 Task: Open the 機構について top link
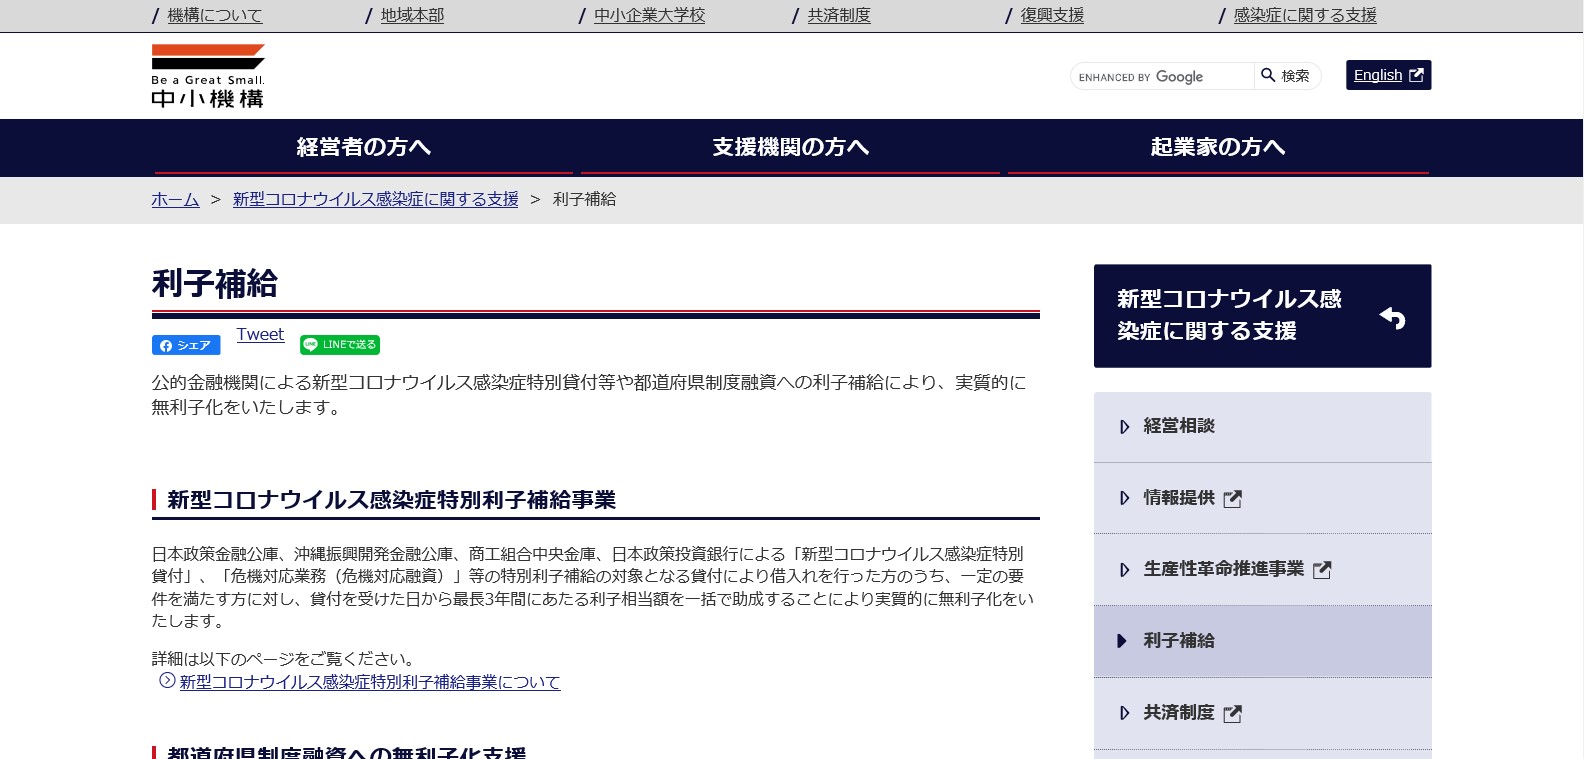[215, 15]
